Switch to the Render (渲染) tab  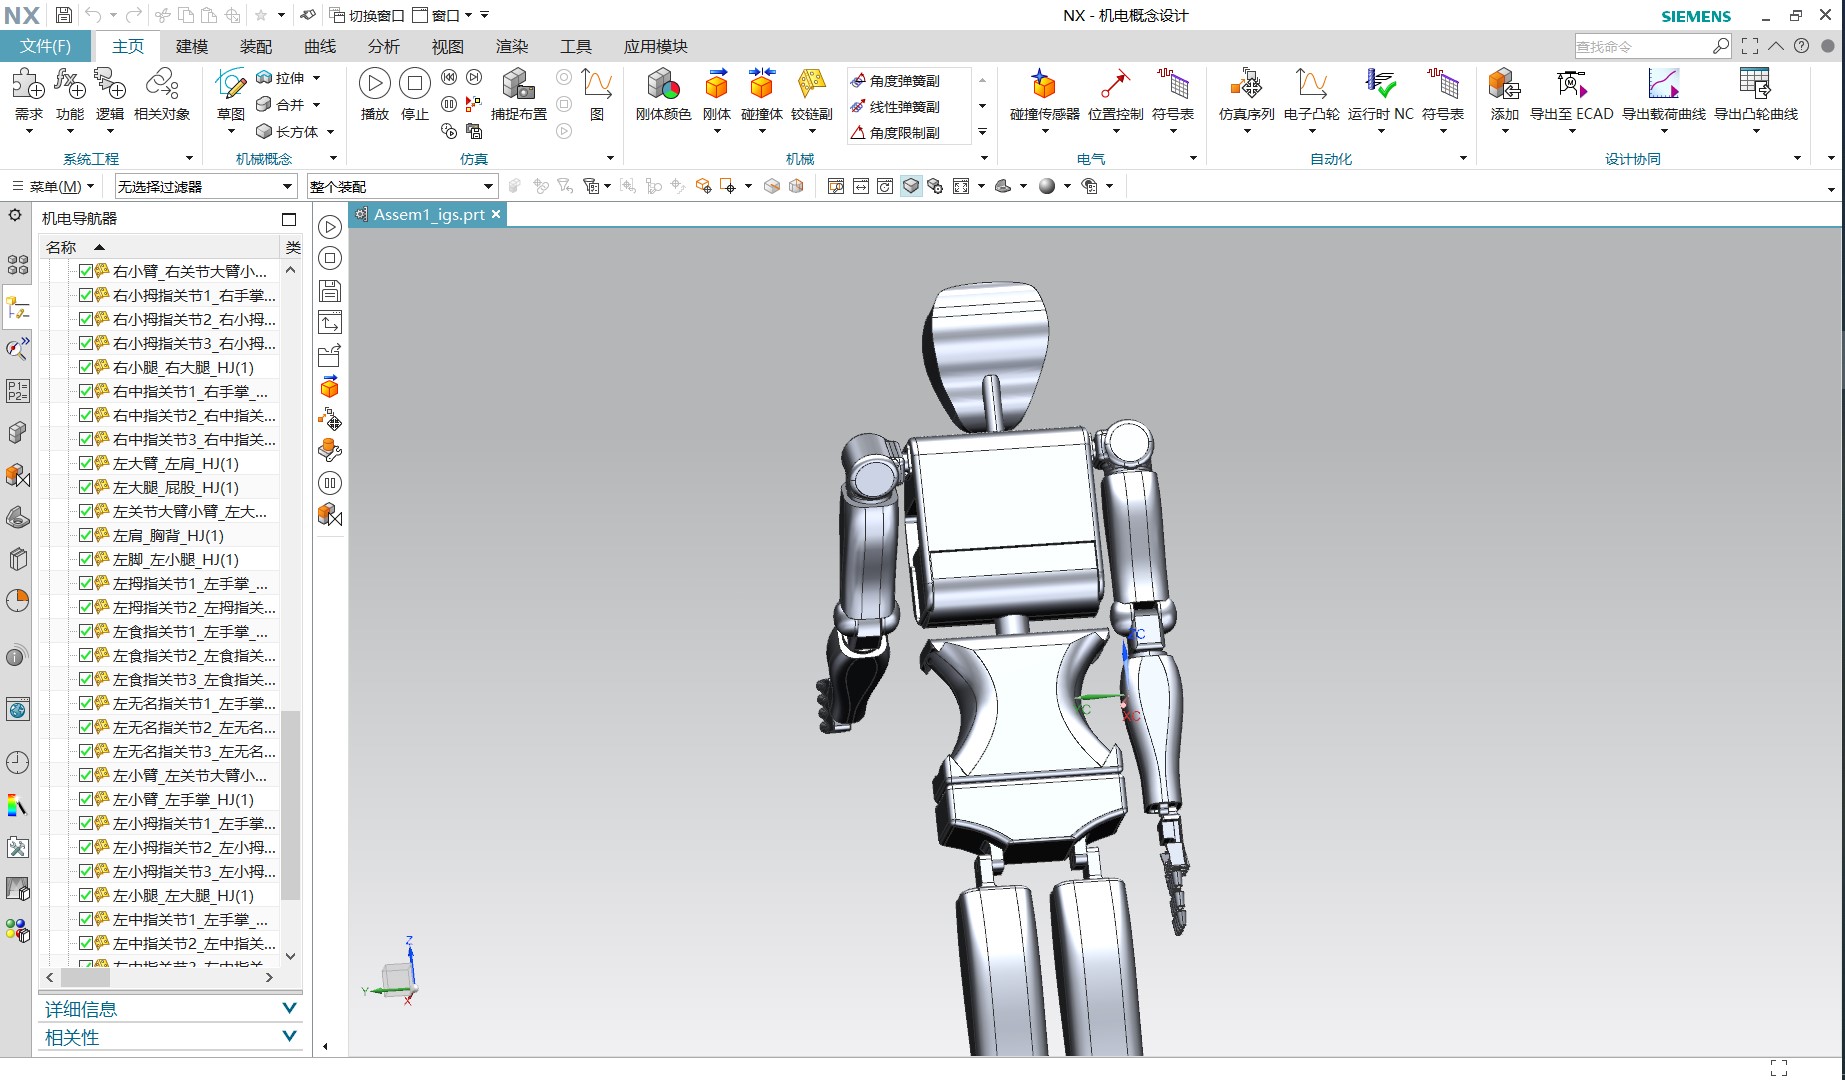512,46
